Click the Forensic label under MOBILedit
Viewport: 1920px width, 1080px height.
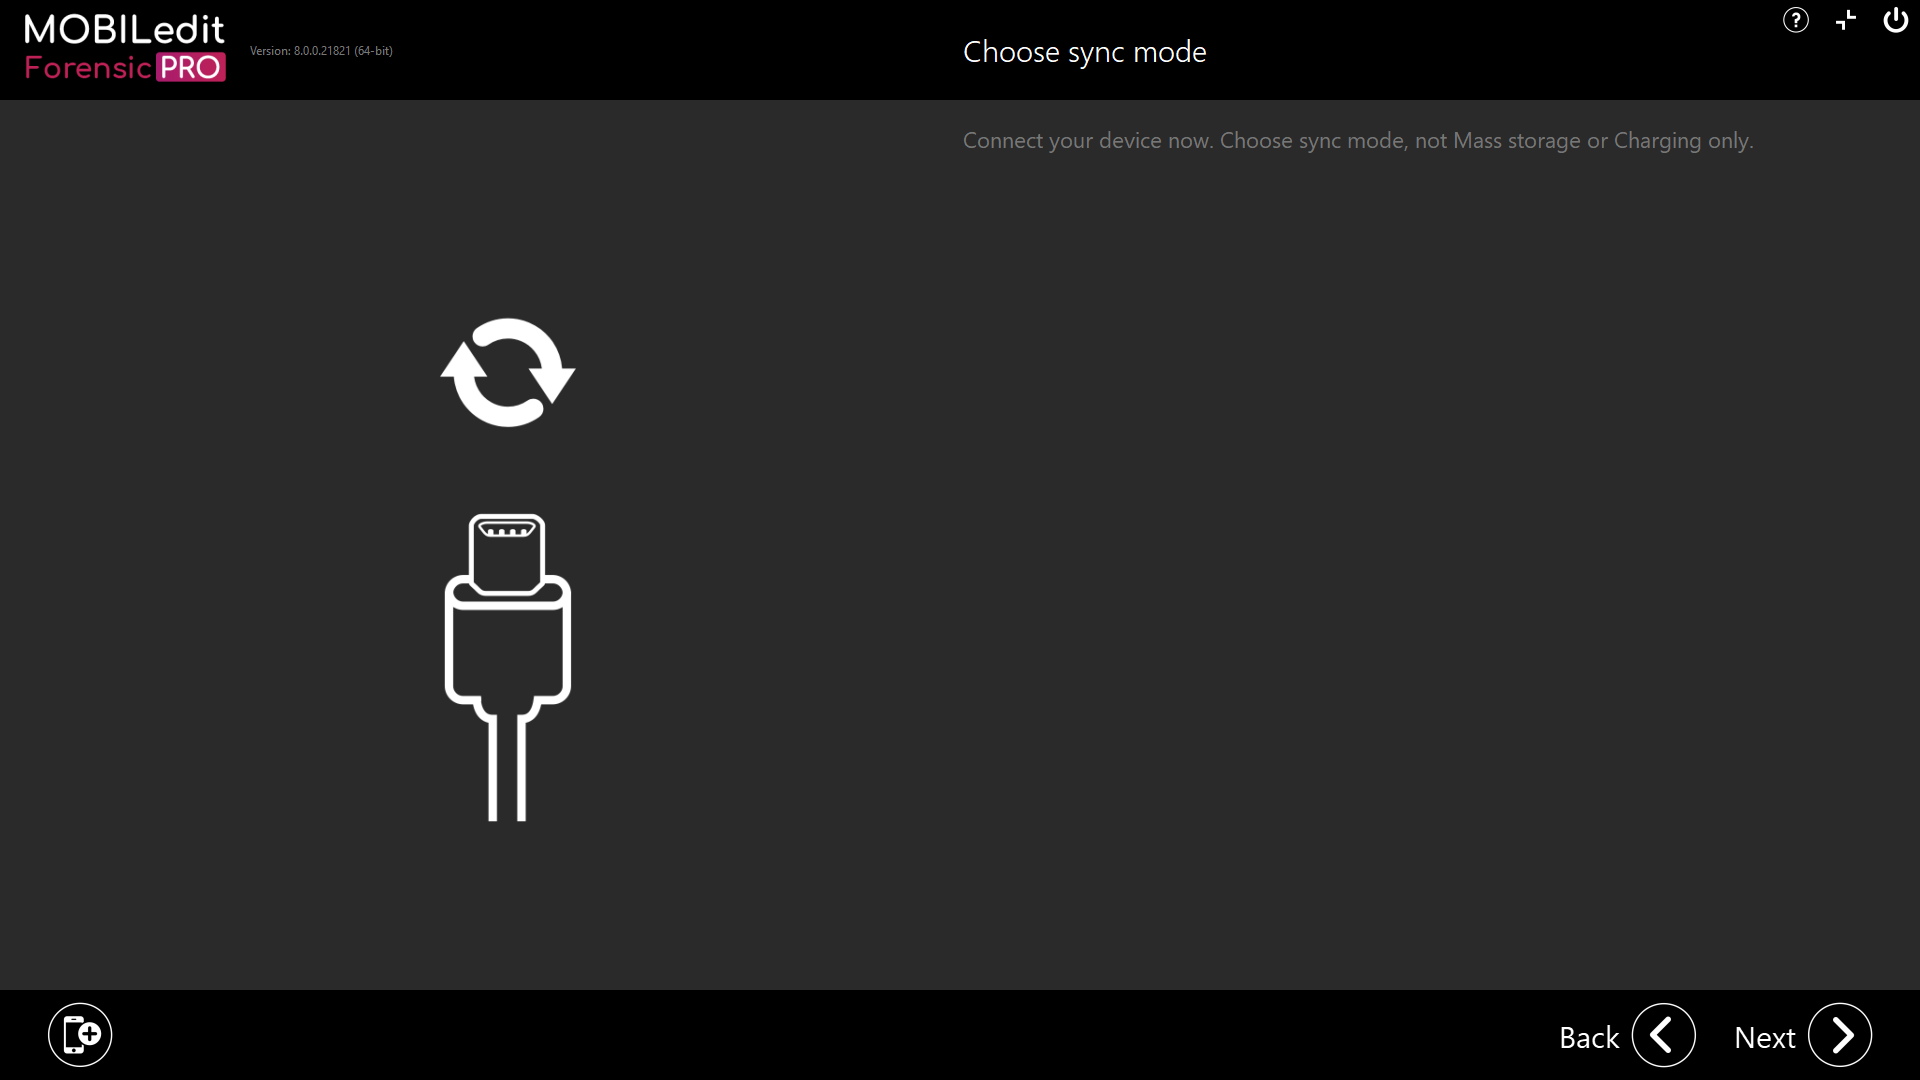(88, 68)
